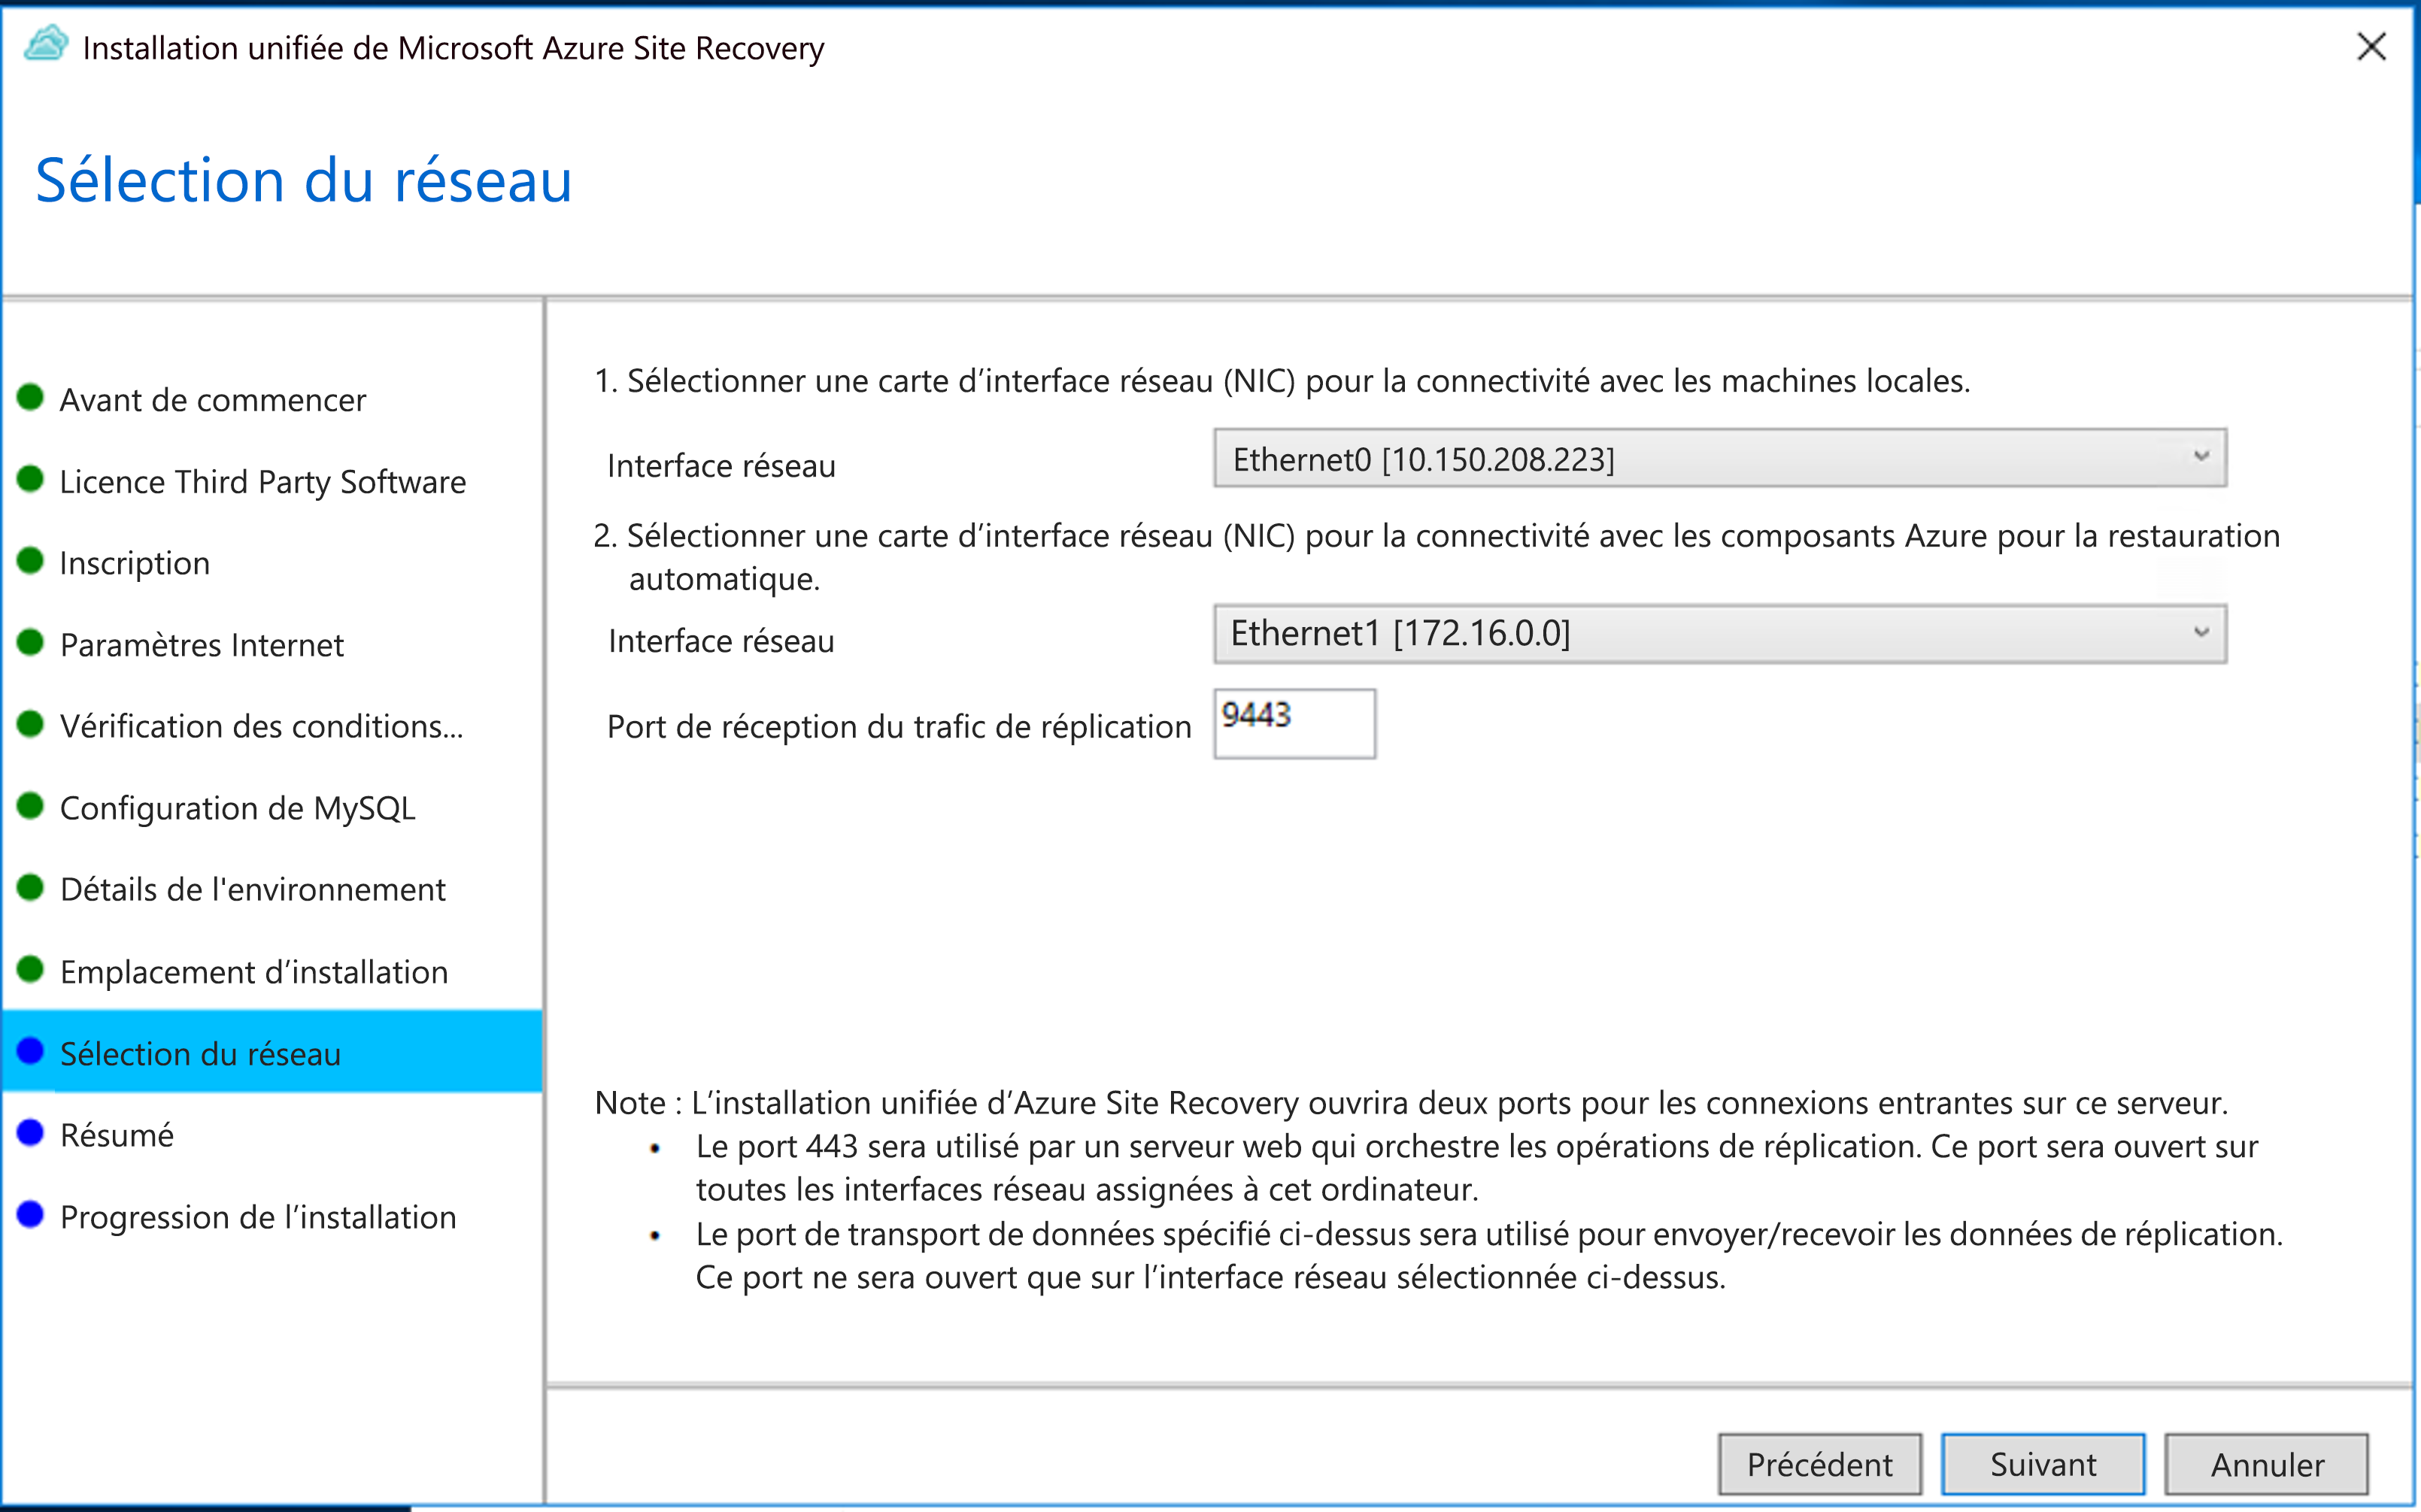The height and width of the screenshot is (1512, 2421).
Task: Click the Annuler button
Action: pos(2267,1464)
